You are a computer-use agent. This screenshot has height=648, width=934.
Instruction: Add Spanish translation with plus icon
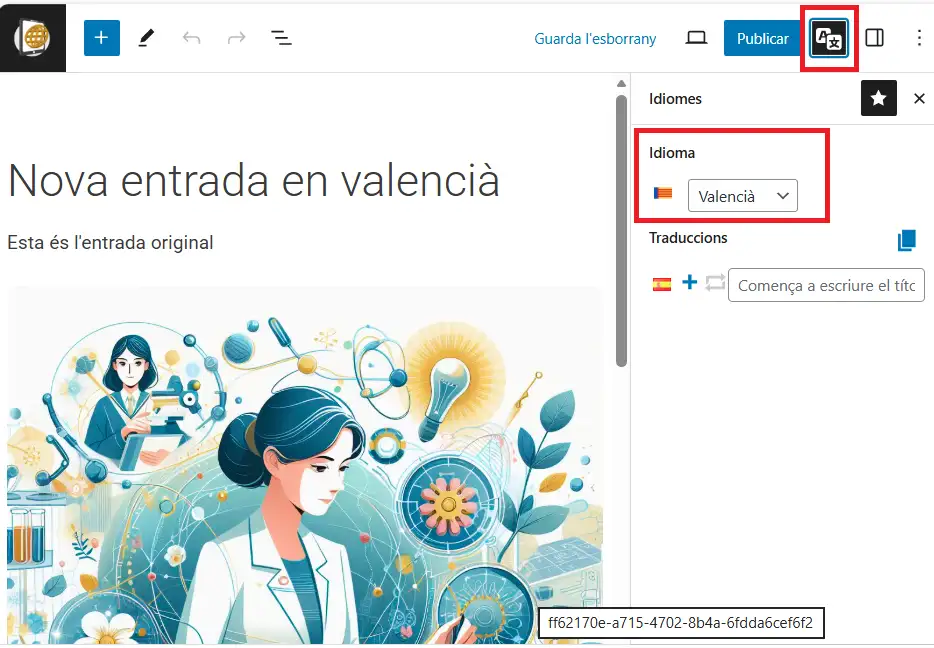click(689, 283)
